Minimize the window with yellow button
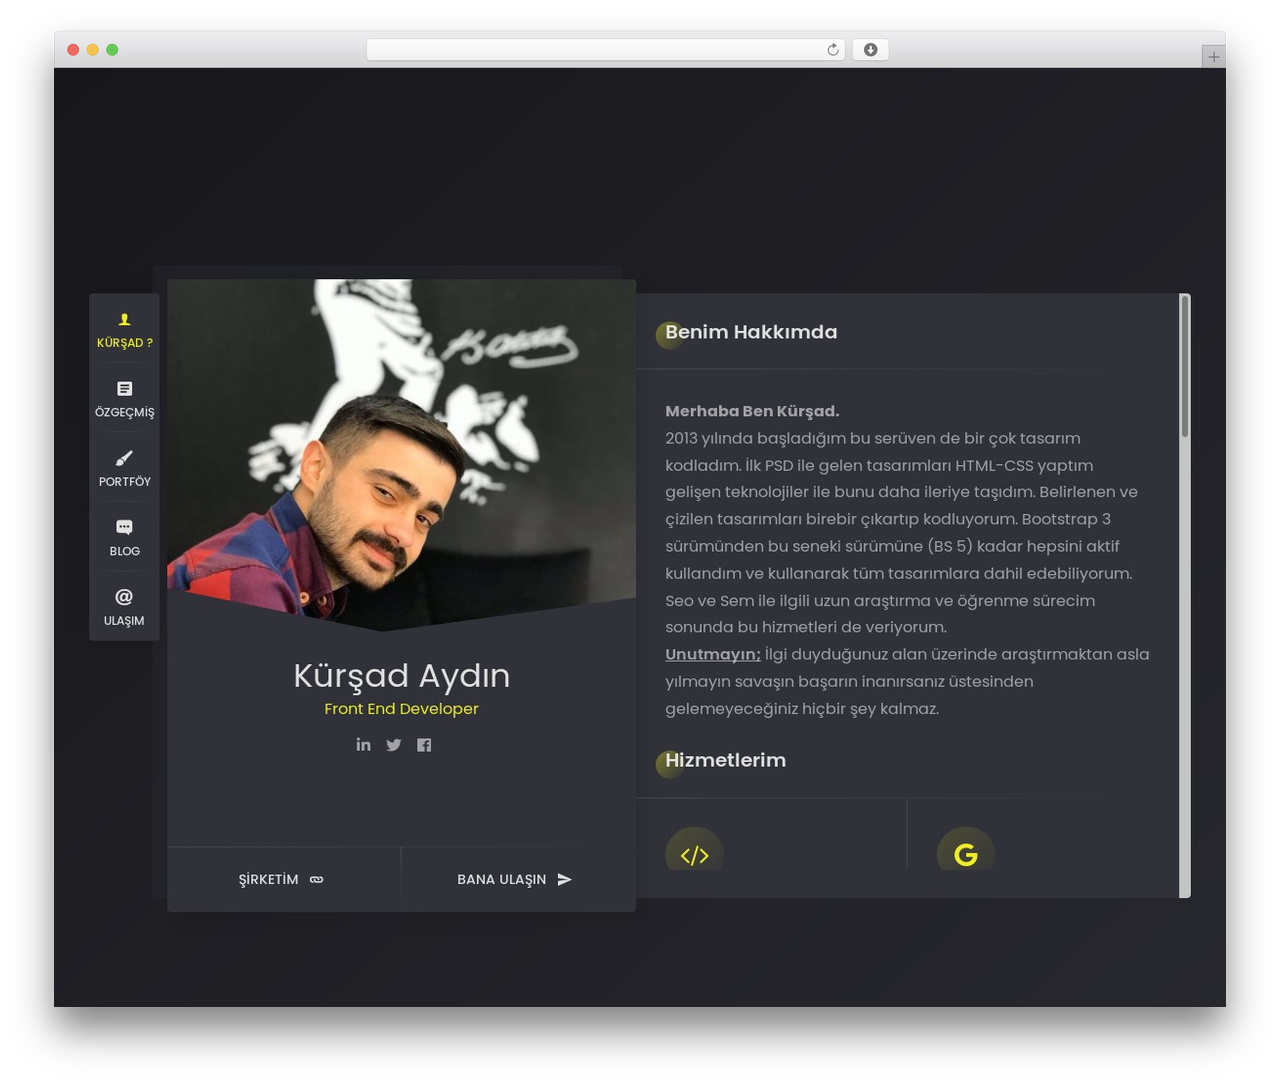Viewport: 1280px width, 1084px height. click(92, 50)
